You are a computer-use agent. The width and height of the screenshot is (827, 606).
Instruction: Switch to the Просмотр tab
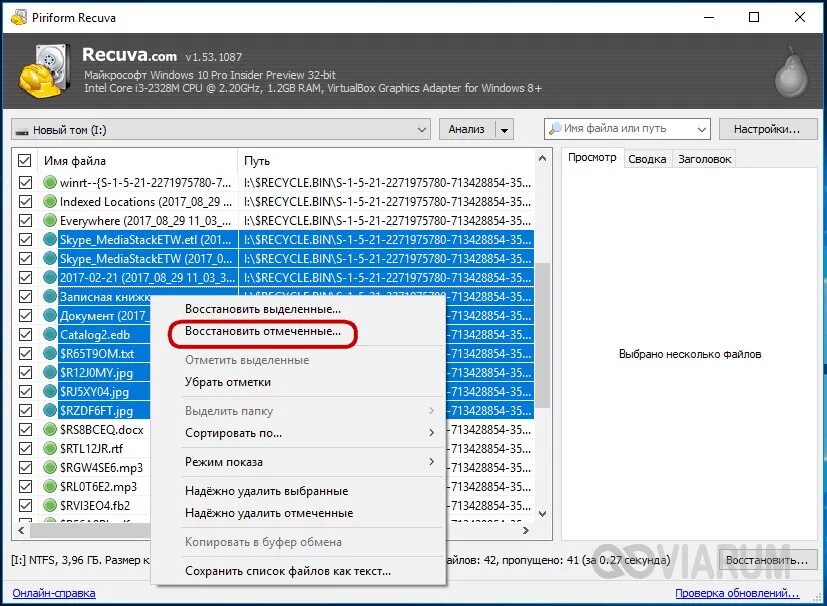(x=592, y=158)
